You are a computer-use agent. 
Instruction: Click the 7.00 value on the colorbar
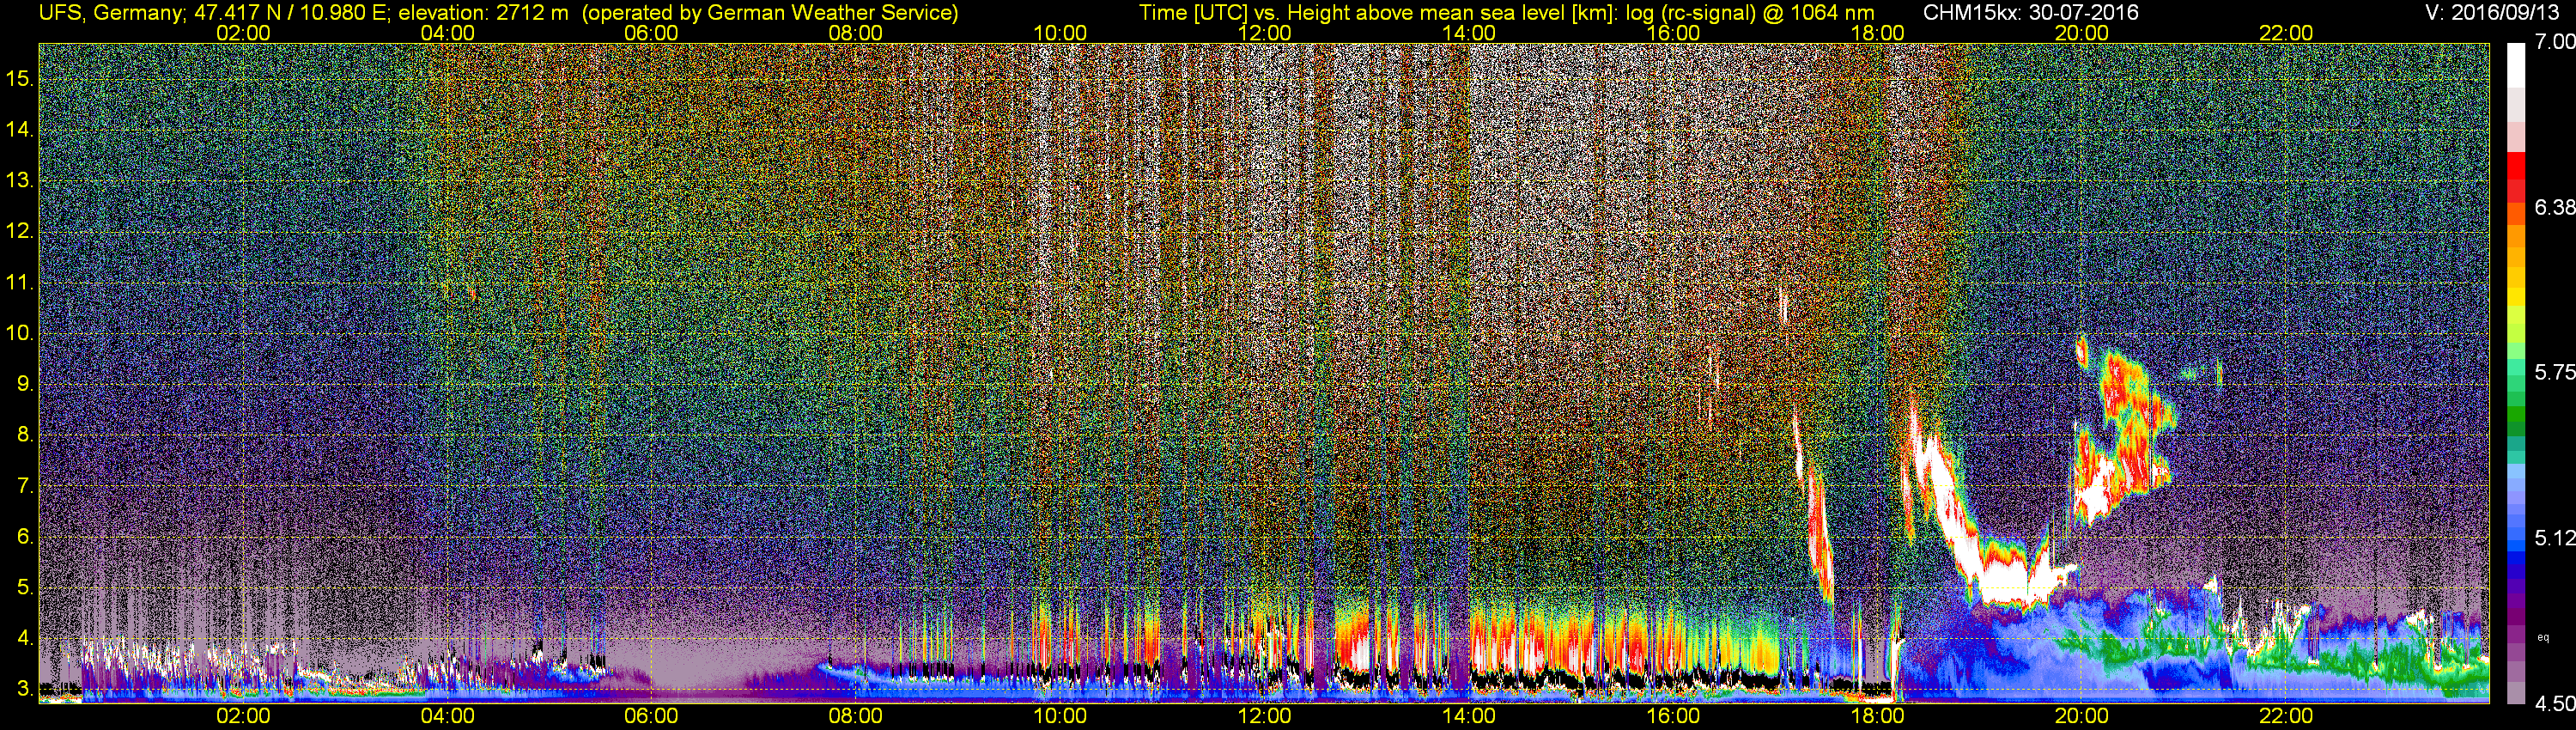(x=2554, y=42)
